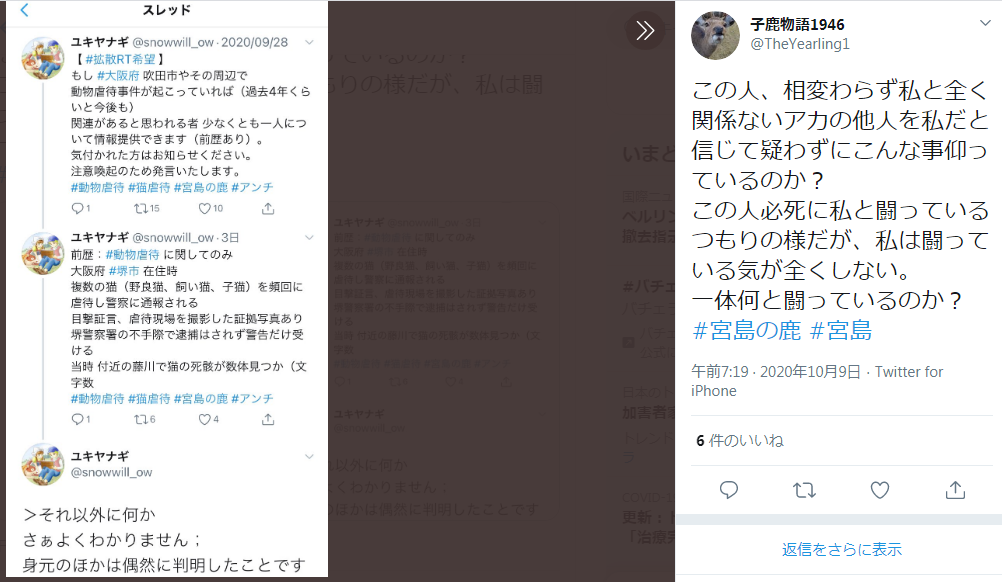Collapse the panel with double-chevron button
1002x582 pixels.
pyautogui.click(x=645, y=30)
